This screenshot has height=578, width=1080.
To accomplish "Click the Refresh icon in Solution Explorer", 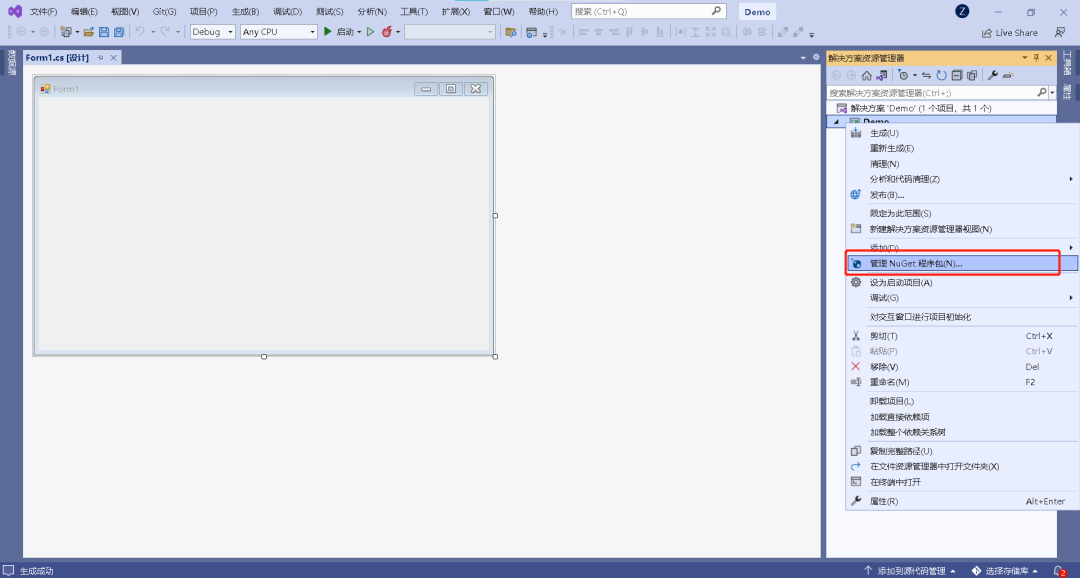I will coord(941,75).
